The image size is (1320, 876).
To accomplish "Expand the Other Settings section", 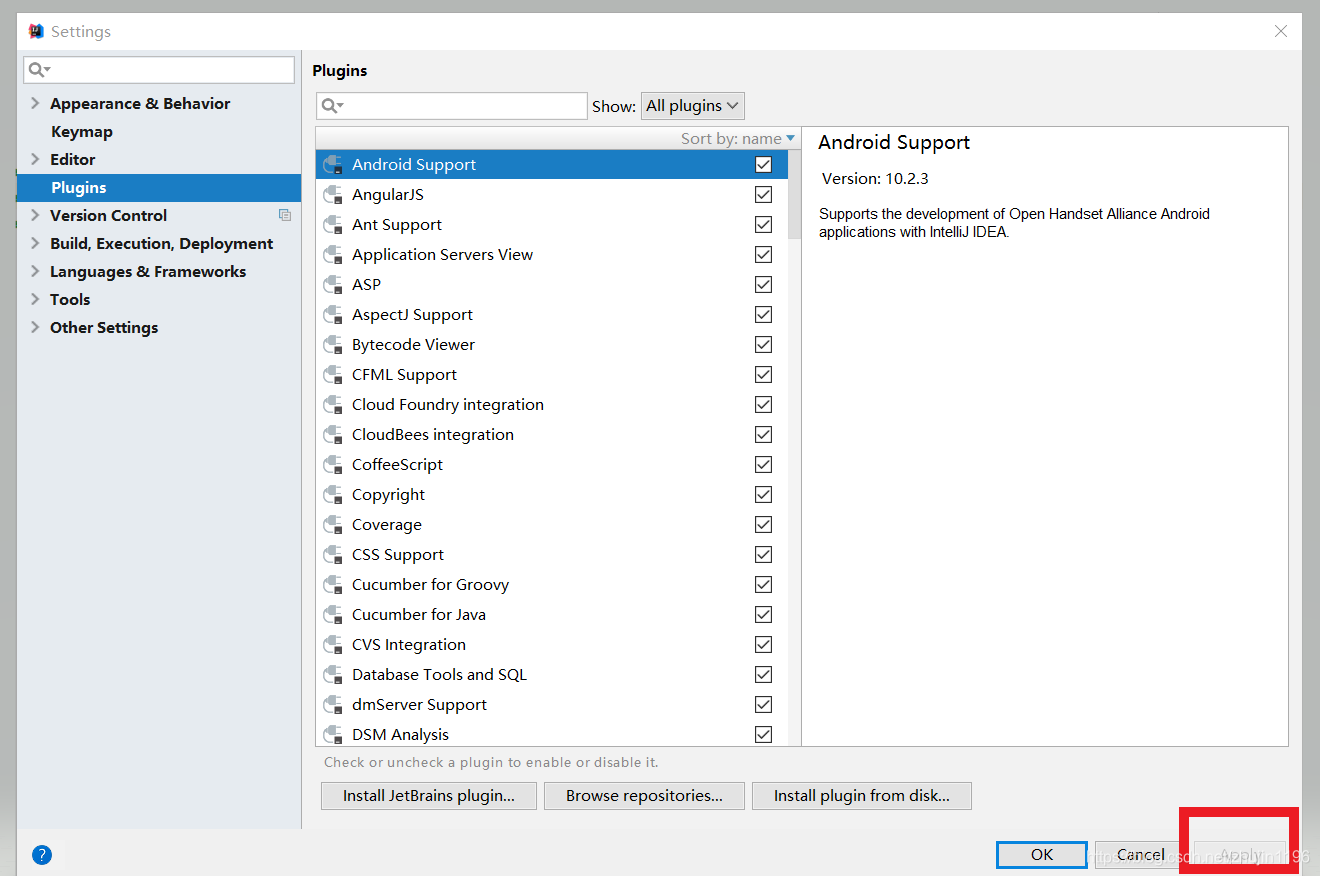I will coord(36,327).
